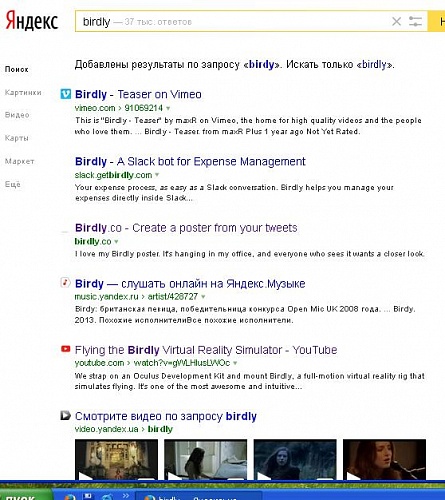Click the birdly search input field
The width and height of the screenshot is (445, 500).
[233, 21]
